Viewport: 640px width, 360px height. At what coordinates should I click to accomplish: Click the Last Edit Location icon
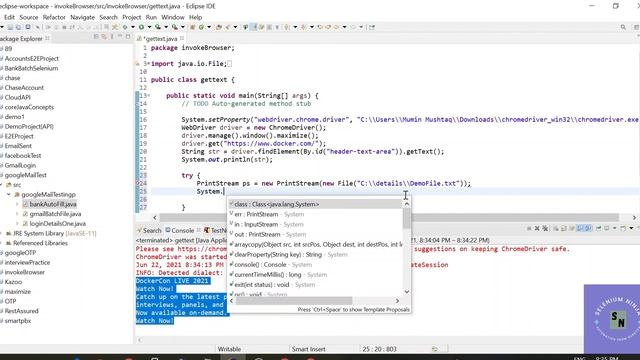(x=320, y=27)
